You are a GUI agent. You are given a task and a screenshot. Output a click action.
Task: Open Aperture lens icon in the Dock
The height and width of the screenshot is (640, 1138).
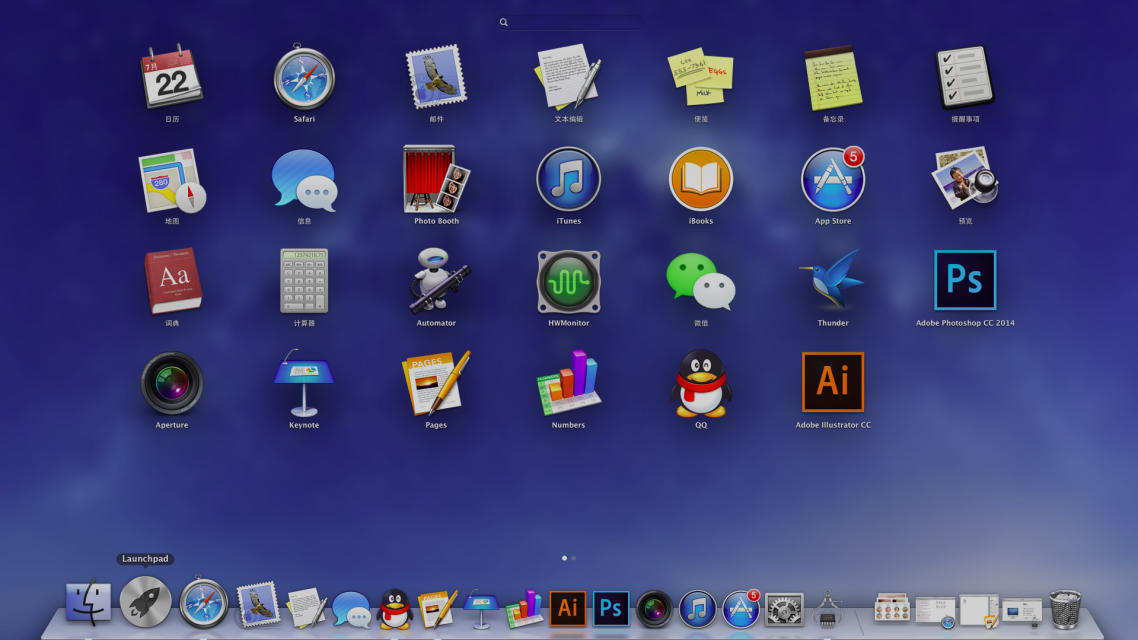coord(654,609)
